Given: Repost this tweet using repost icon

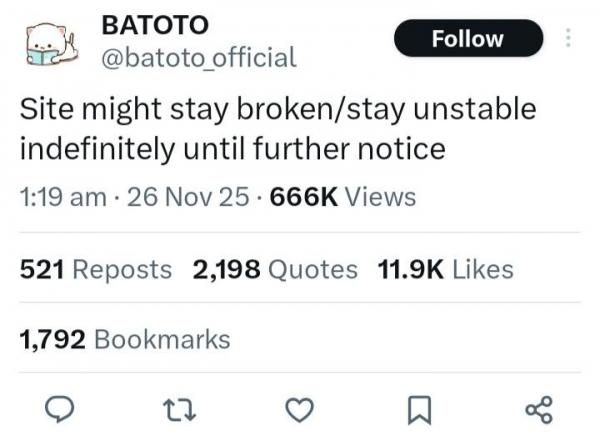Looking at the screenshot, I should pyautogui.click(x=179, y=410).
